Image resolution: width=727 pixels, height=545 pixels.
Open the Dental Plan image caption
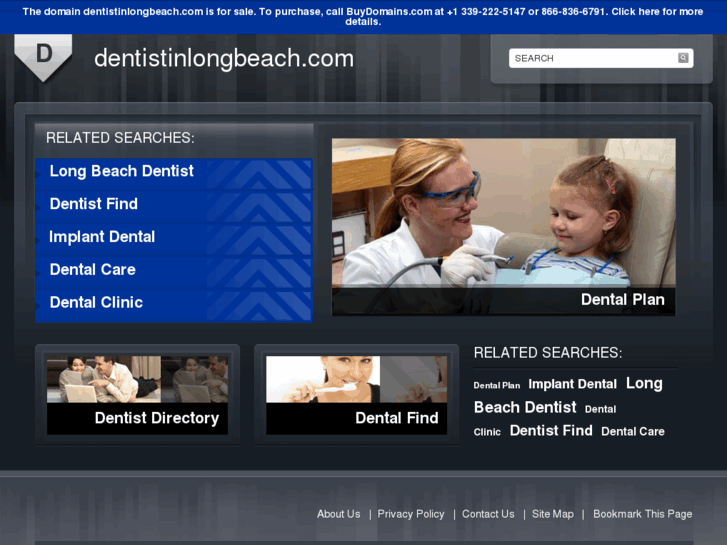623,300
